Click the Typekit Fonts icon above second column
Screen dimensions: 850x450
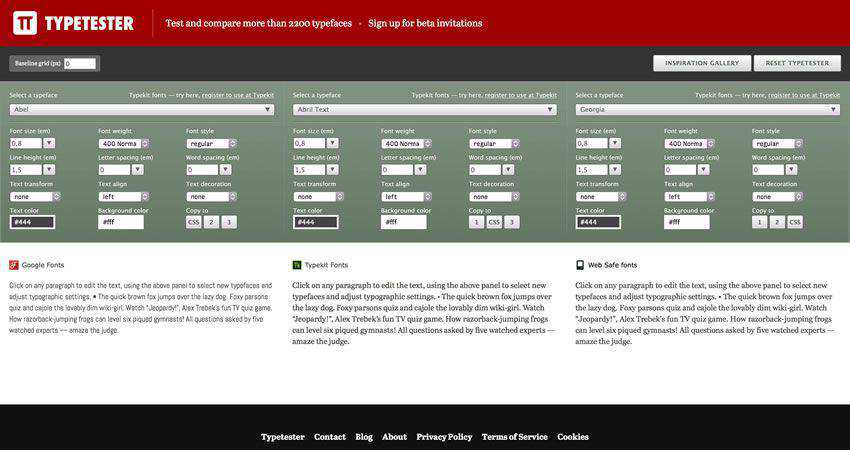click(x=297, y=265)
